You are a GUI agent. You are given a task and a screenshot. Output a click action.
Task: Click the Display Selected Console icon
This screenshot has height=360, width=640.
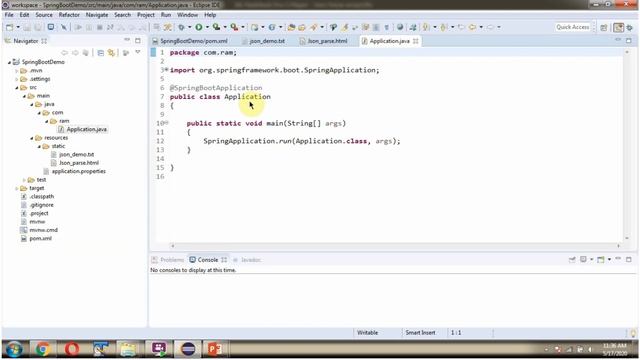584,260
